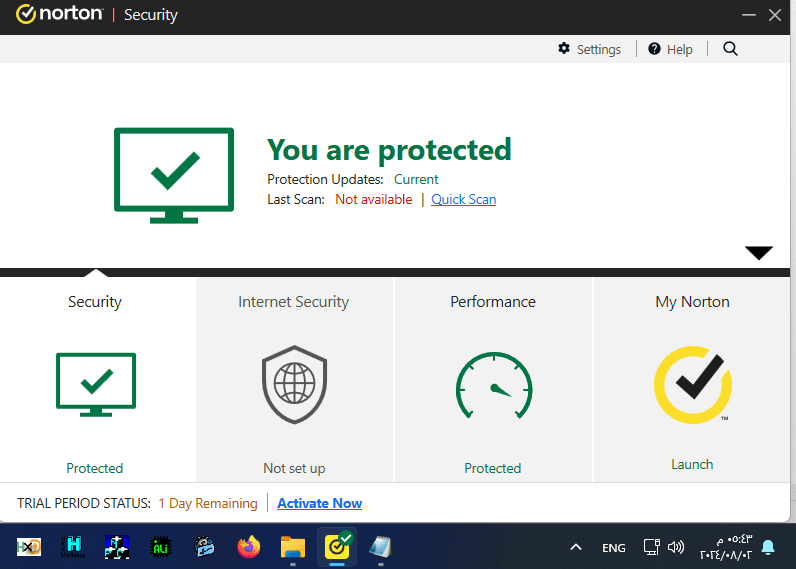This screenshot has height=569, width=796.
Task: Open the Notepad icon in the taskbar
Action: [x=381, y=547]
